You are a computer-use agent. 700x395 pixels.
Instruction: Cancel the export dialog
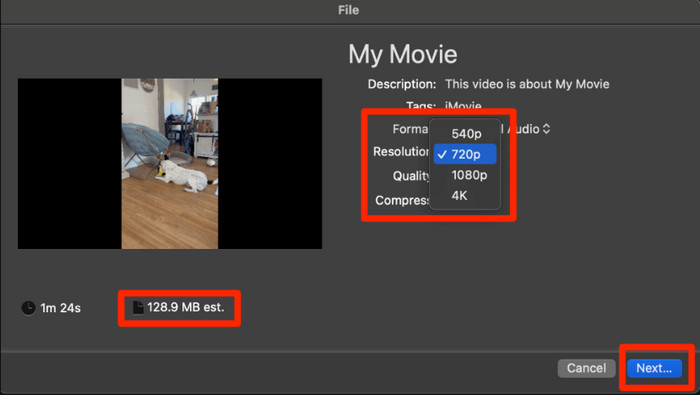586,368
